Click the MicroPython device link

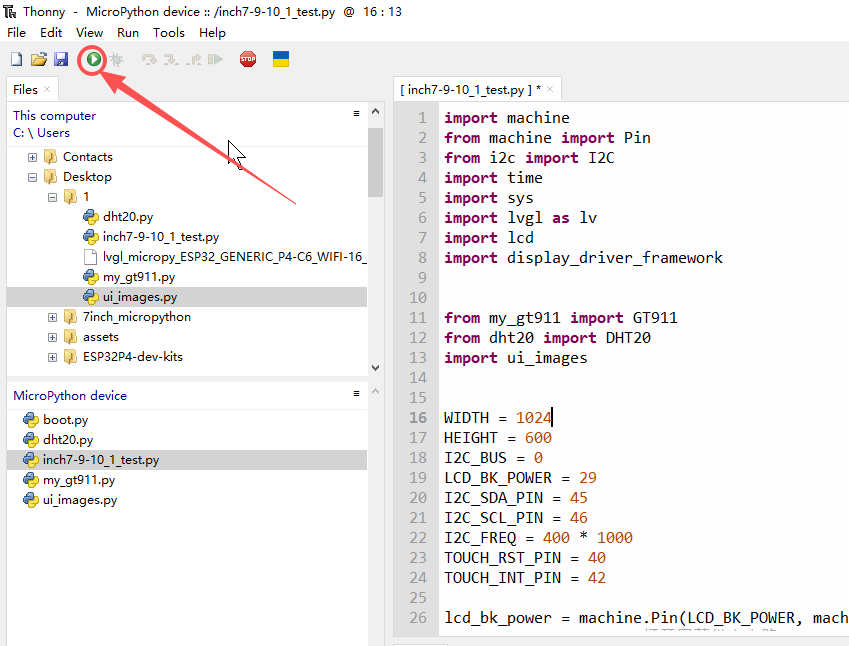[x=70, y=396]
